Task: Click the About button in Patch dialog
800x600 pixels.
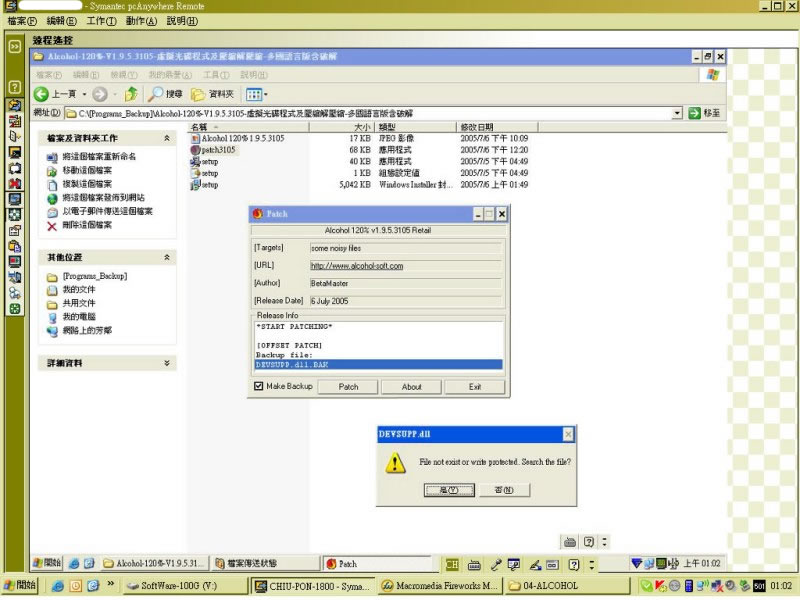Action: click(x=411, y=387)
